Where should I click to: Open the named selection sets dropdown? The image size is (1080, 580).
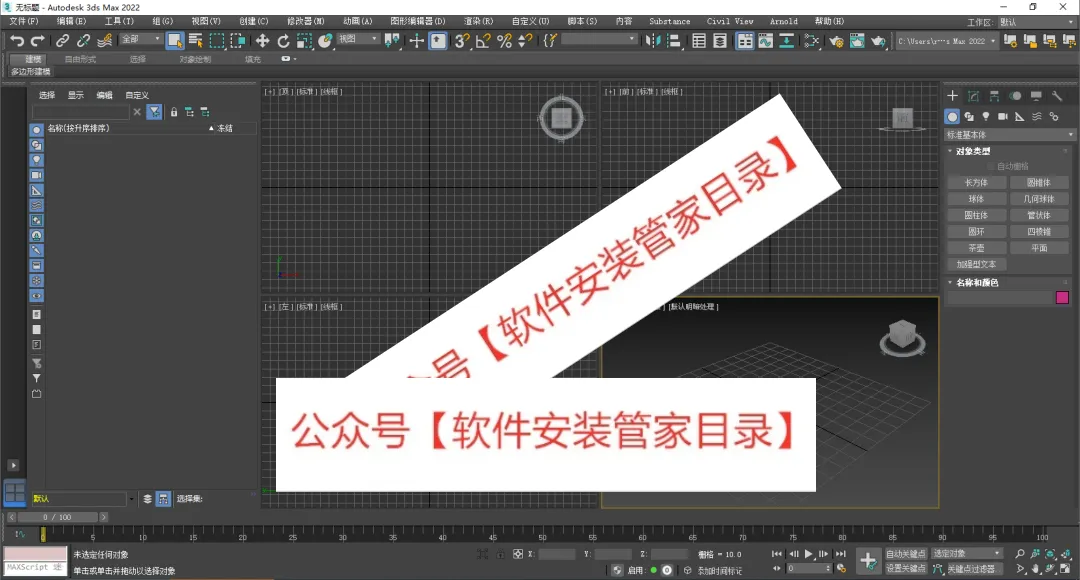(599, 40)
